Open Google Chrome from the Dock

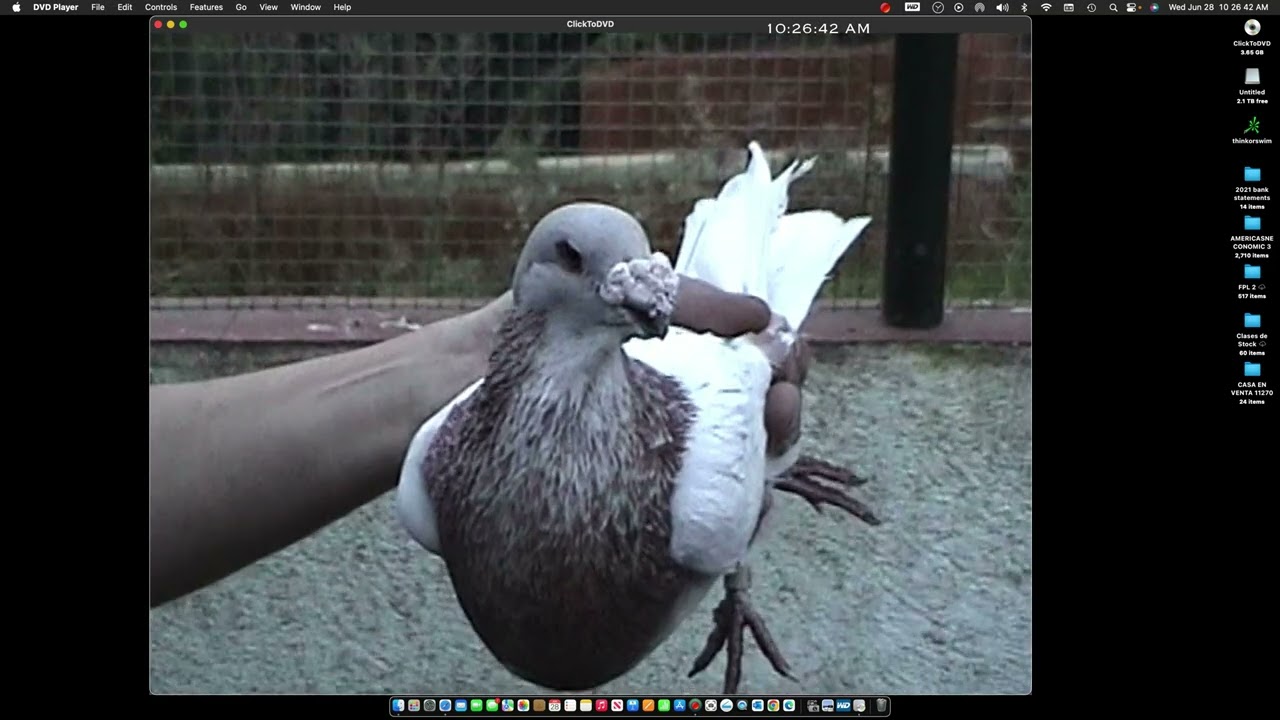tap(773, 705)
